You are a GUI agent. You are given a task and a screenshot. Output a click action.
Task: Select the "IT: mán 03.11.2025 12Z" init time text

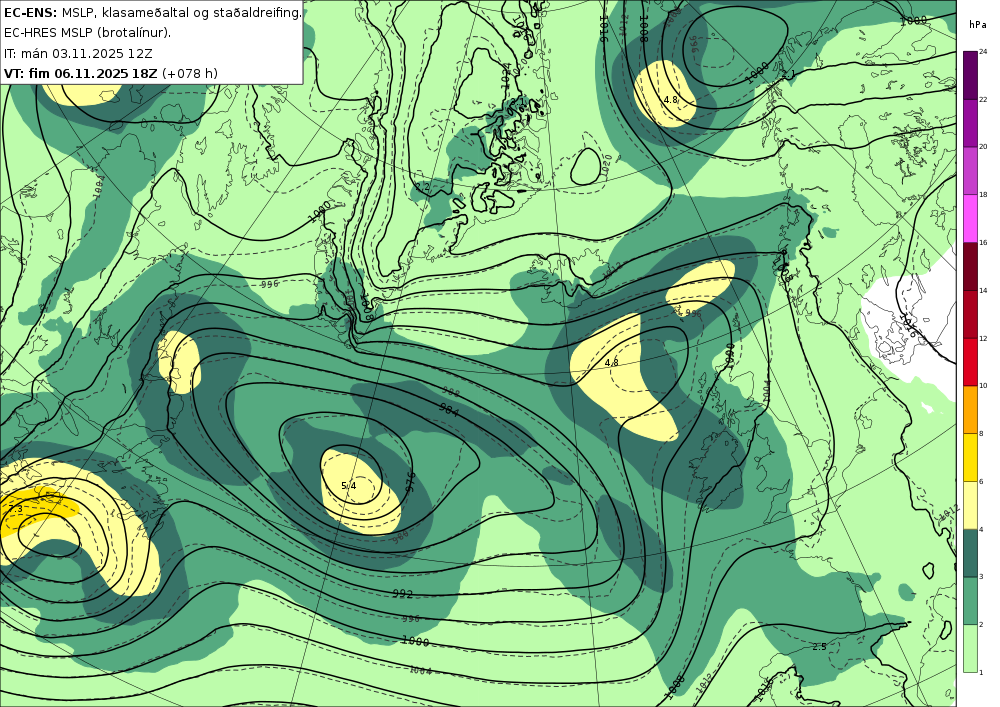click(x=78, y=54)
